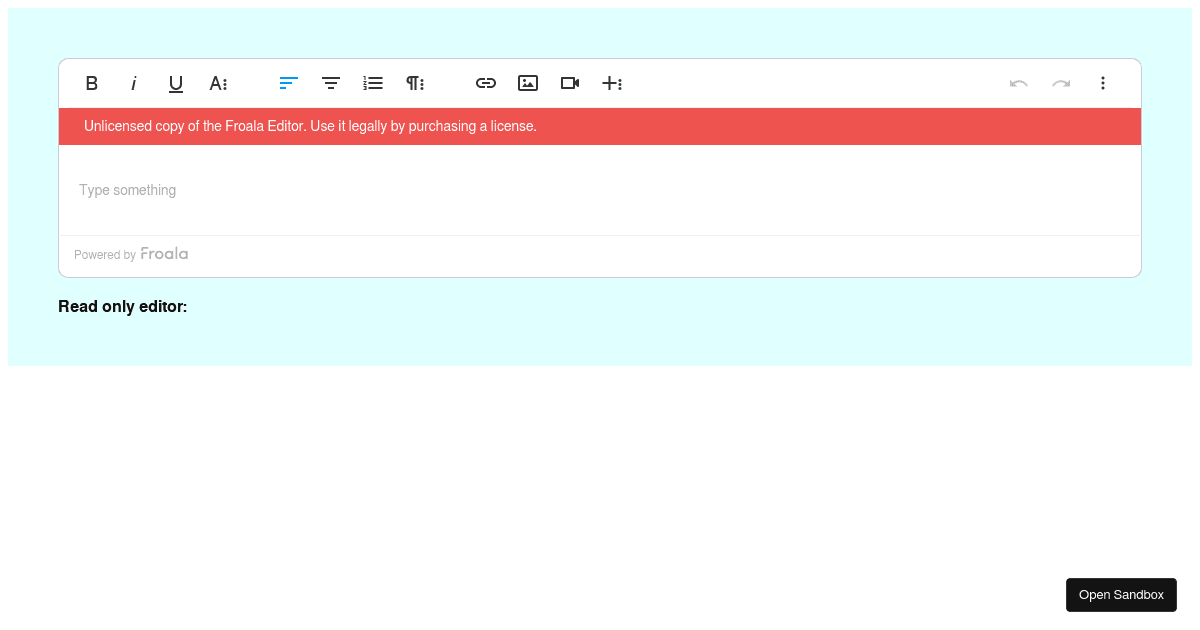Insert an image into the editor

point(528,83)
